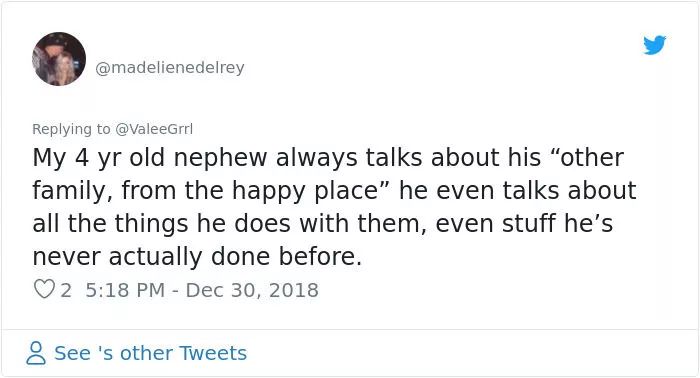This screenshot has width=700, height=378.
Task: Open the @madelienedelrey handle
Action: 170,68
